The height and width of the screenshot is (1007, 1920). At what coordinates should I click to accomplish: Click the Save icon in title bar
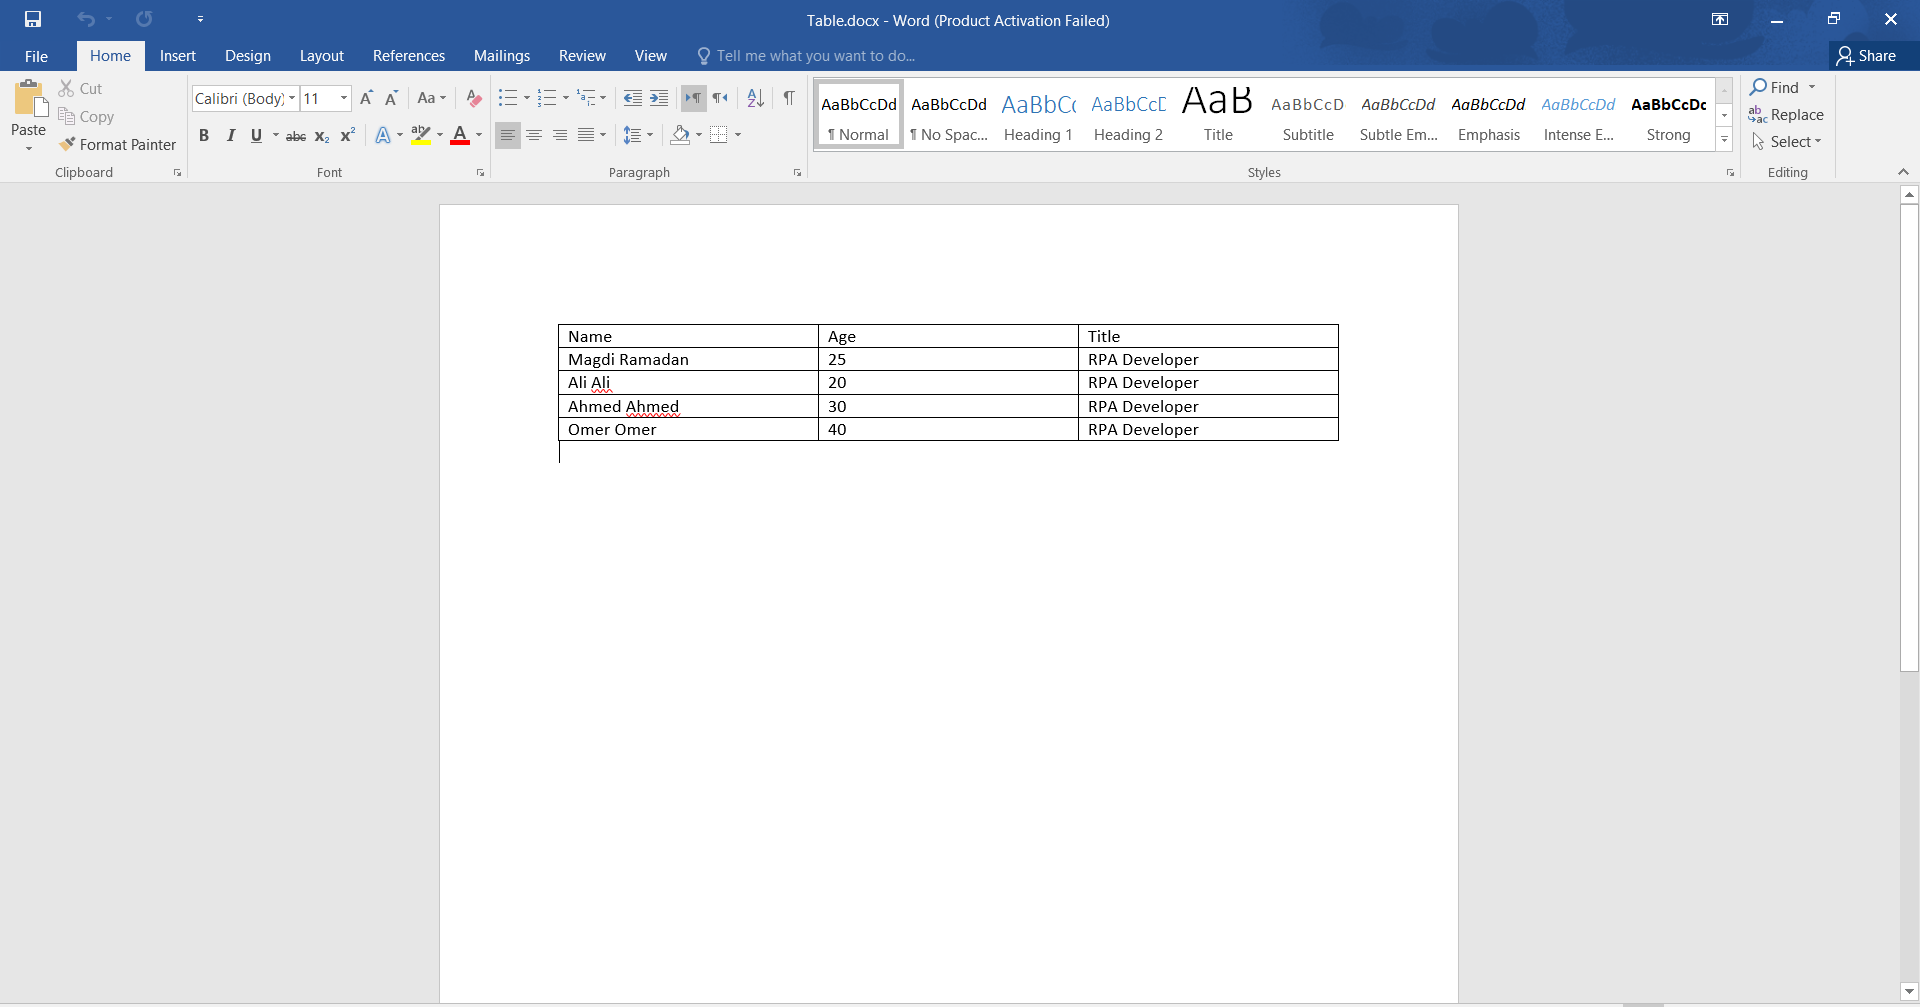(x=33, y=19)
